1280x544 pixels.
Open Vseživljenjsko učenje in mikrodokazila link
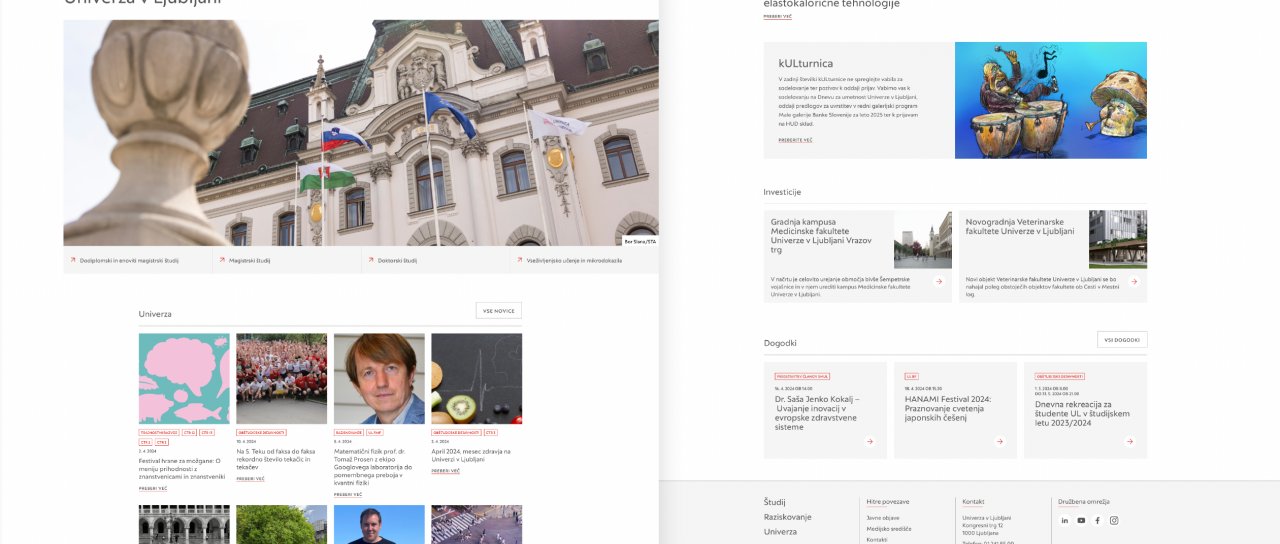568,260
